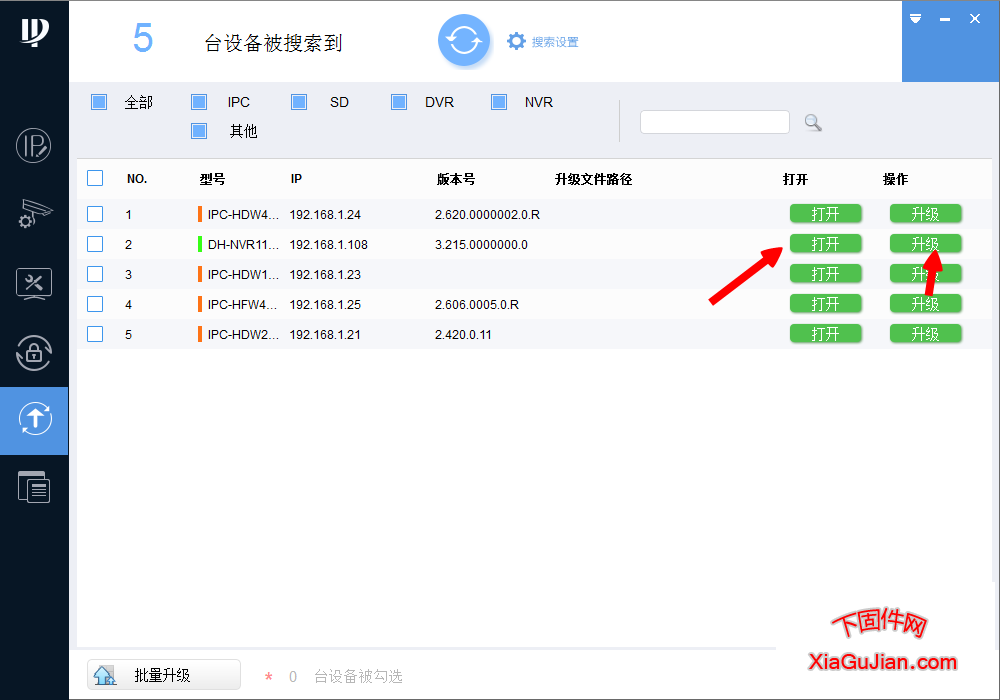
Task: Click the app logo in the sidebar
Action: click(34, 31)
